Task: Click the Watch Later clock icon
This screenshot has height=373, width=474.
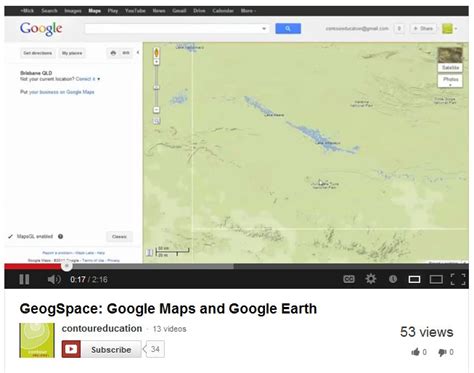Action: tap(393, 279)
